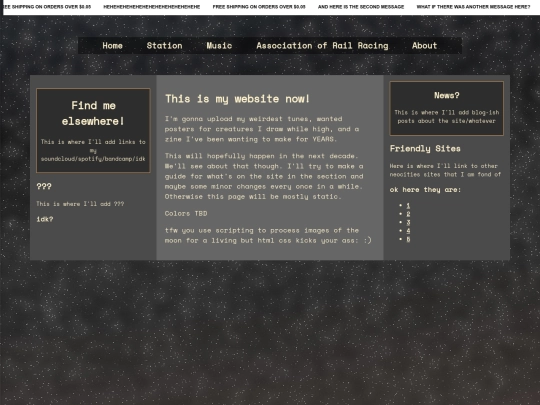Click the soundcloud/spotify/bandcamp/idk text
This screenshot has height=405, width=540.
[93, 159]
